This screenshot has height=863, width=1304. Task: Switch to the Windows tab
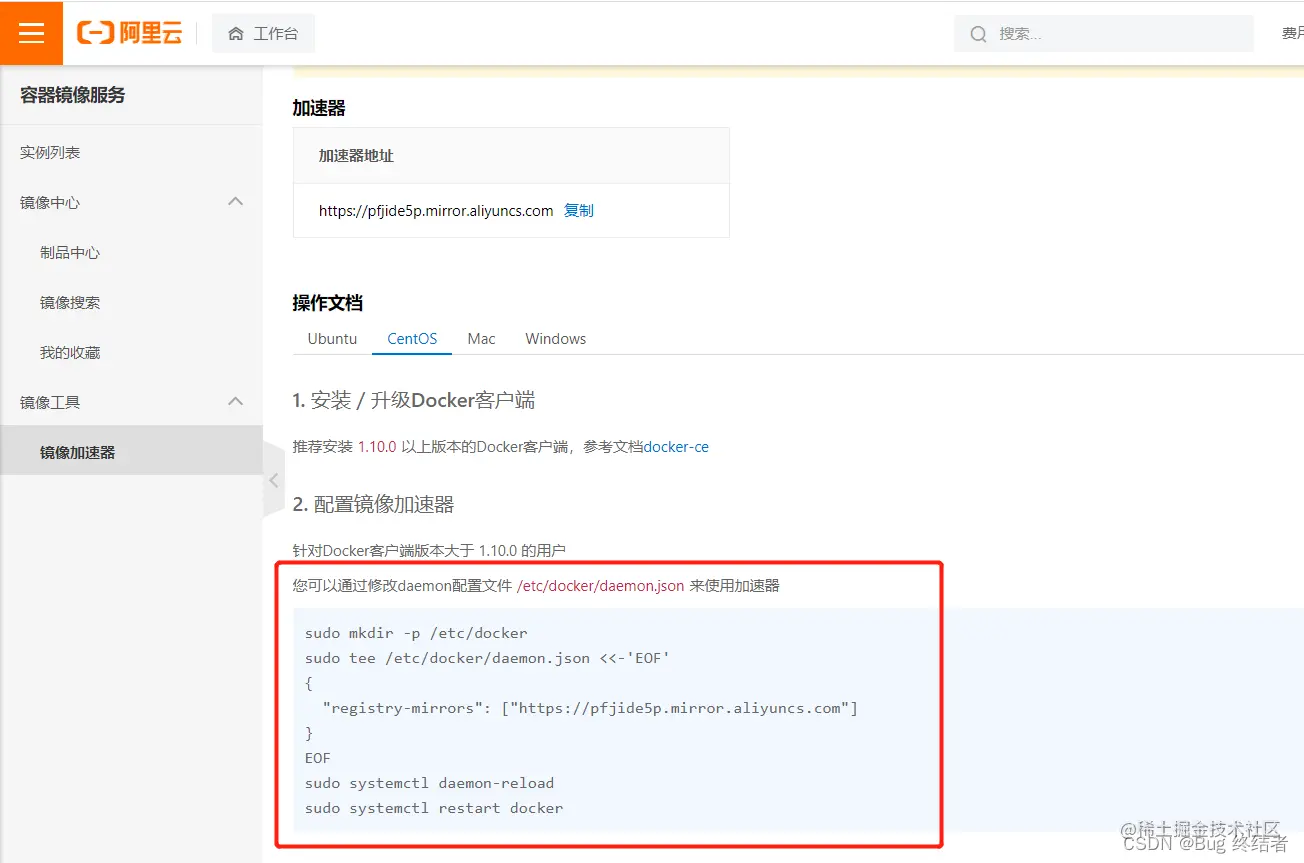coord(556,338)
